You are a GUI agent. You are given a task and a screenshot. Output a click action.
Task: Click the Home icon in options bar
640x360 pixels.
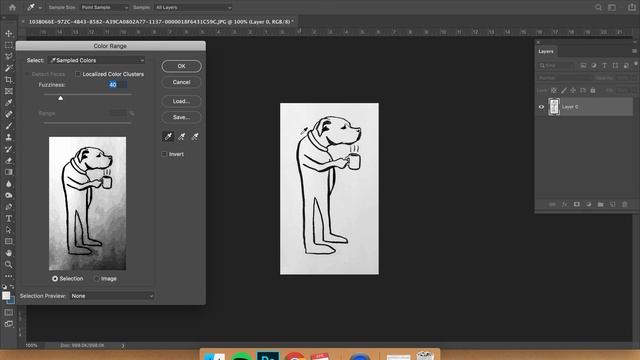12,7
